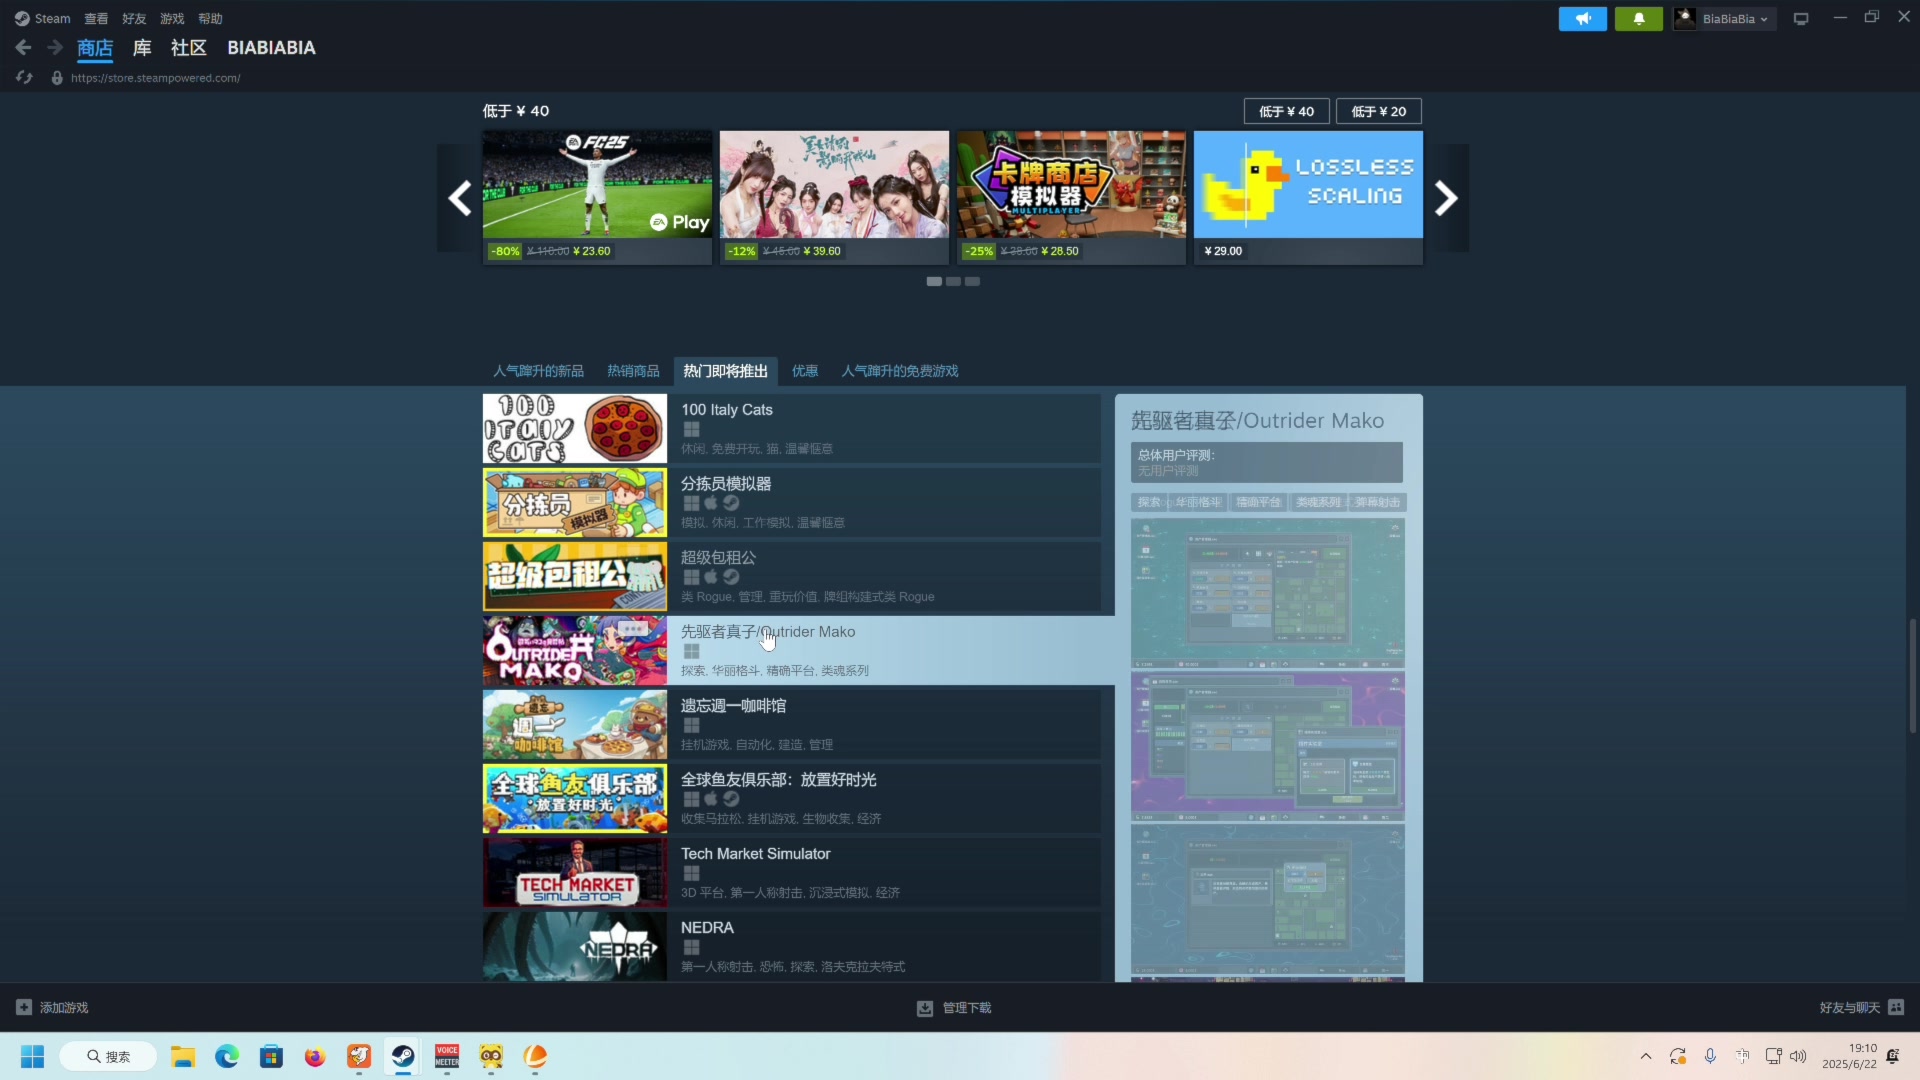Open Windows Start menu

click(32, 1056)
